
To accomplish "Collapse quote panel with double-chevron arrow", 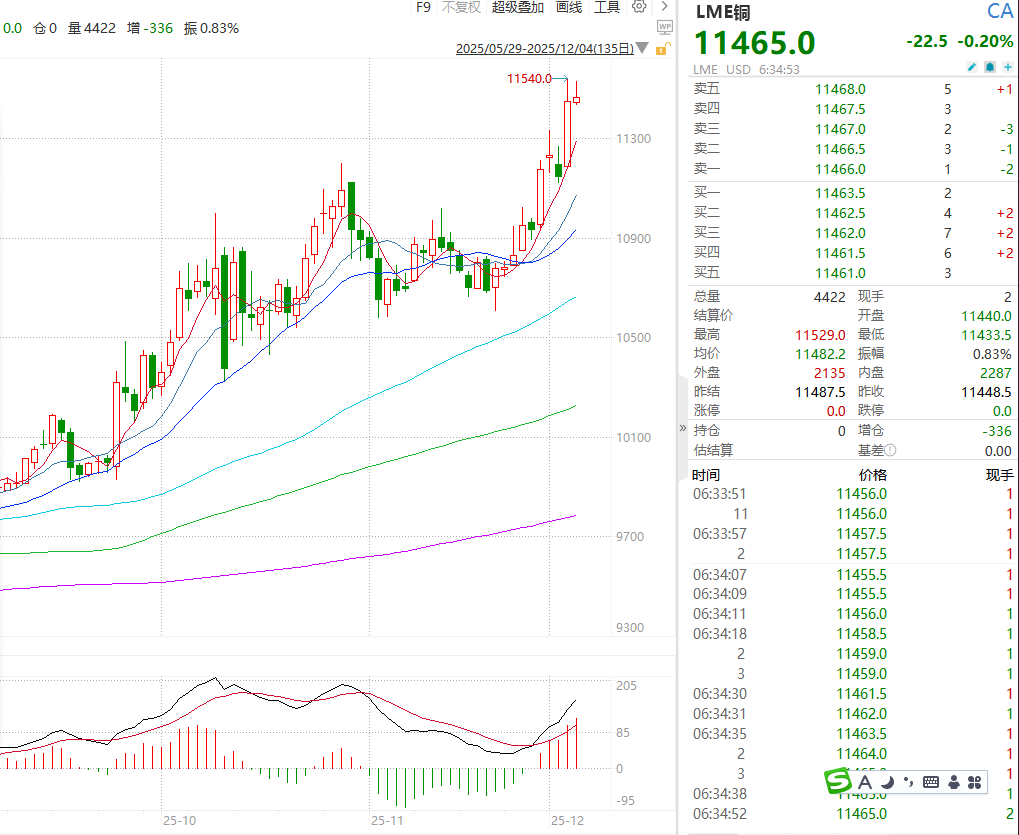I will pyautogui.click(x=683, y=429).
